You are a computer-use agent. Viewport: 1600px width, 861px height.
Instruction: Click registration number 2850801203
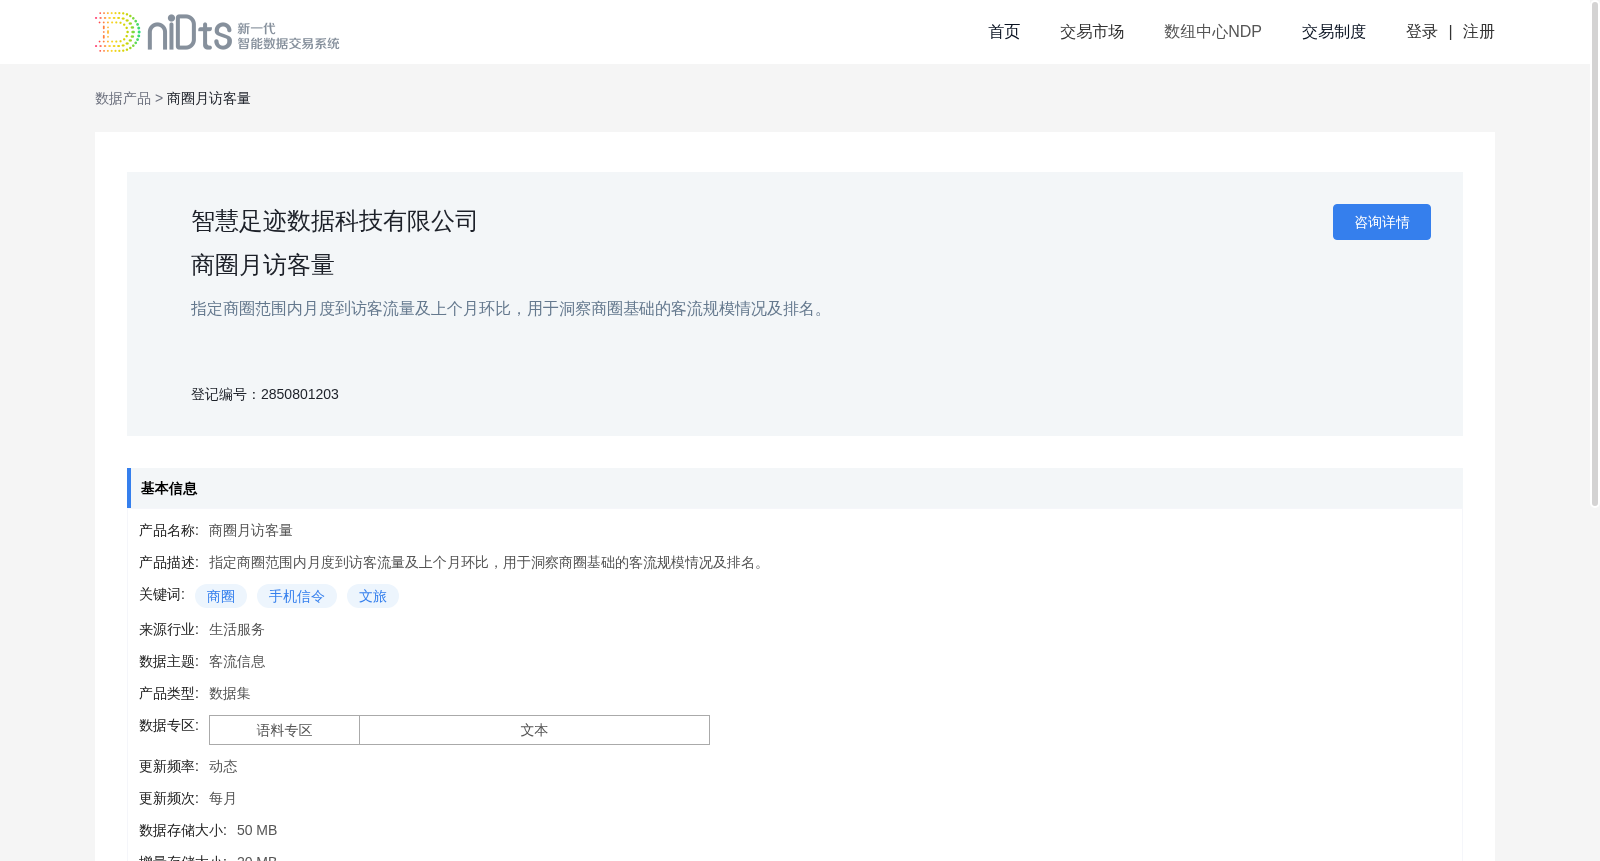(300, 394)
